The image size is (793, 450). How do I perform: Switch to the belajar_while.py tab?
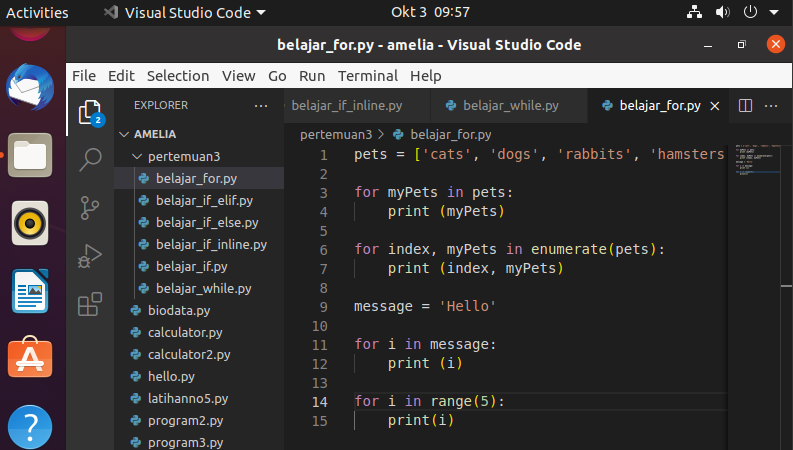click(x=510, y=105)
